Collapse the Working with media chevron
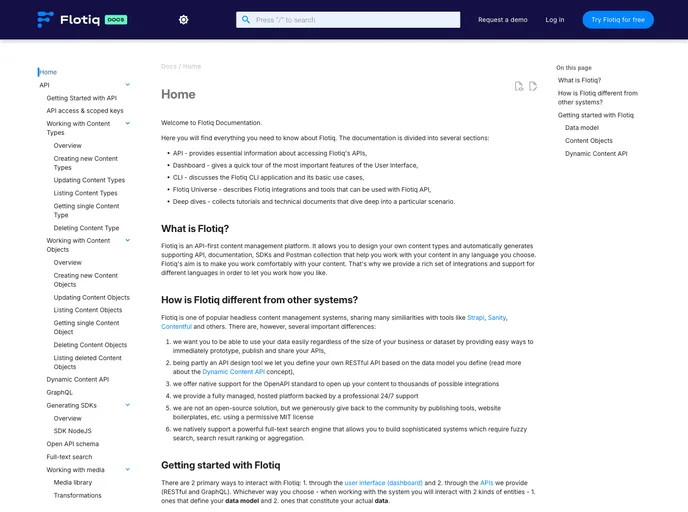Image resolution: width=688 pixels, height=512 pixels. (128, 469)
